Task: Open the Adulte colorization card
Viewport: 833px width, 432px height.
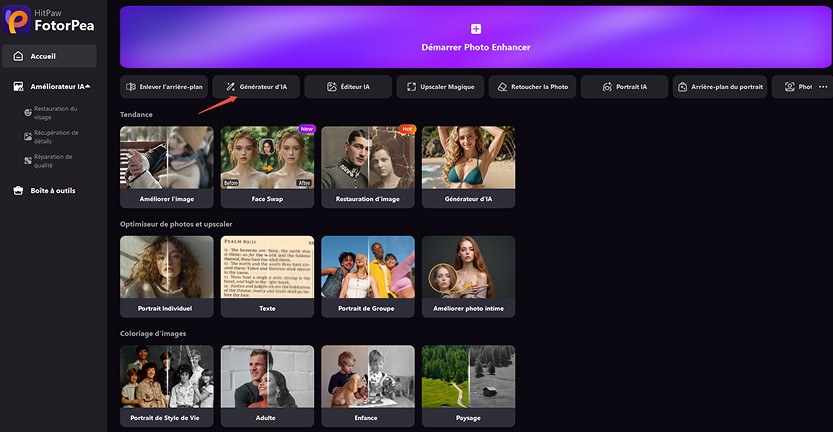Action: [267, 386]
